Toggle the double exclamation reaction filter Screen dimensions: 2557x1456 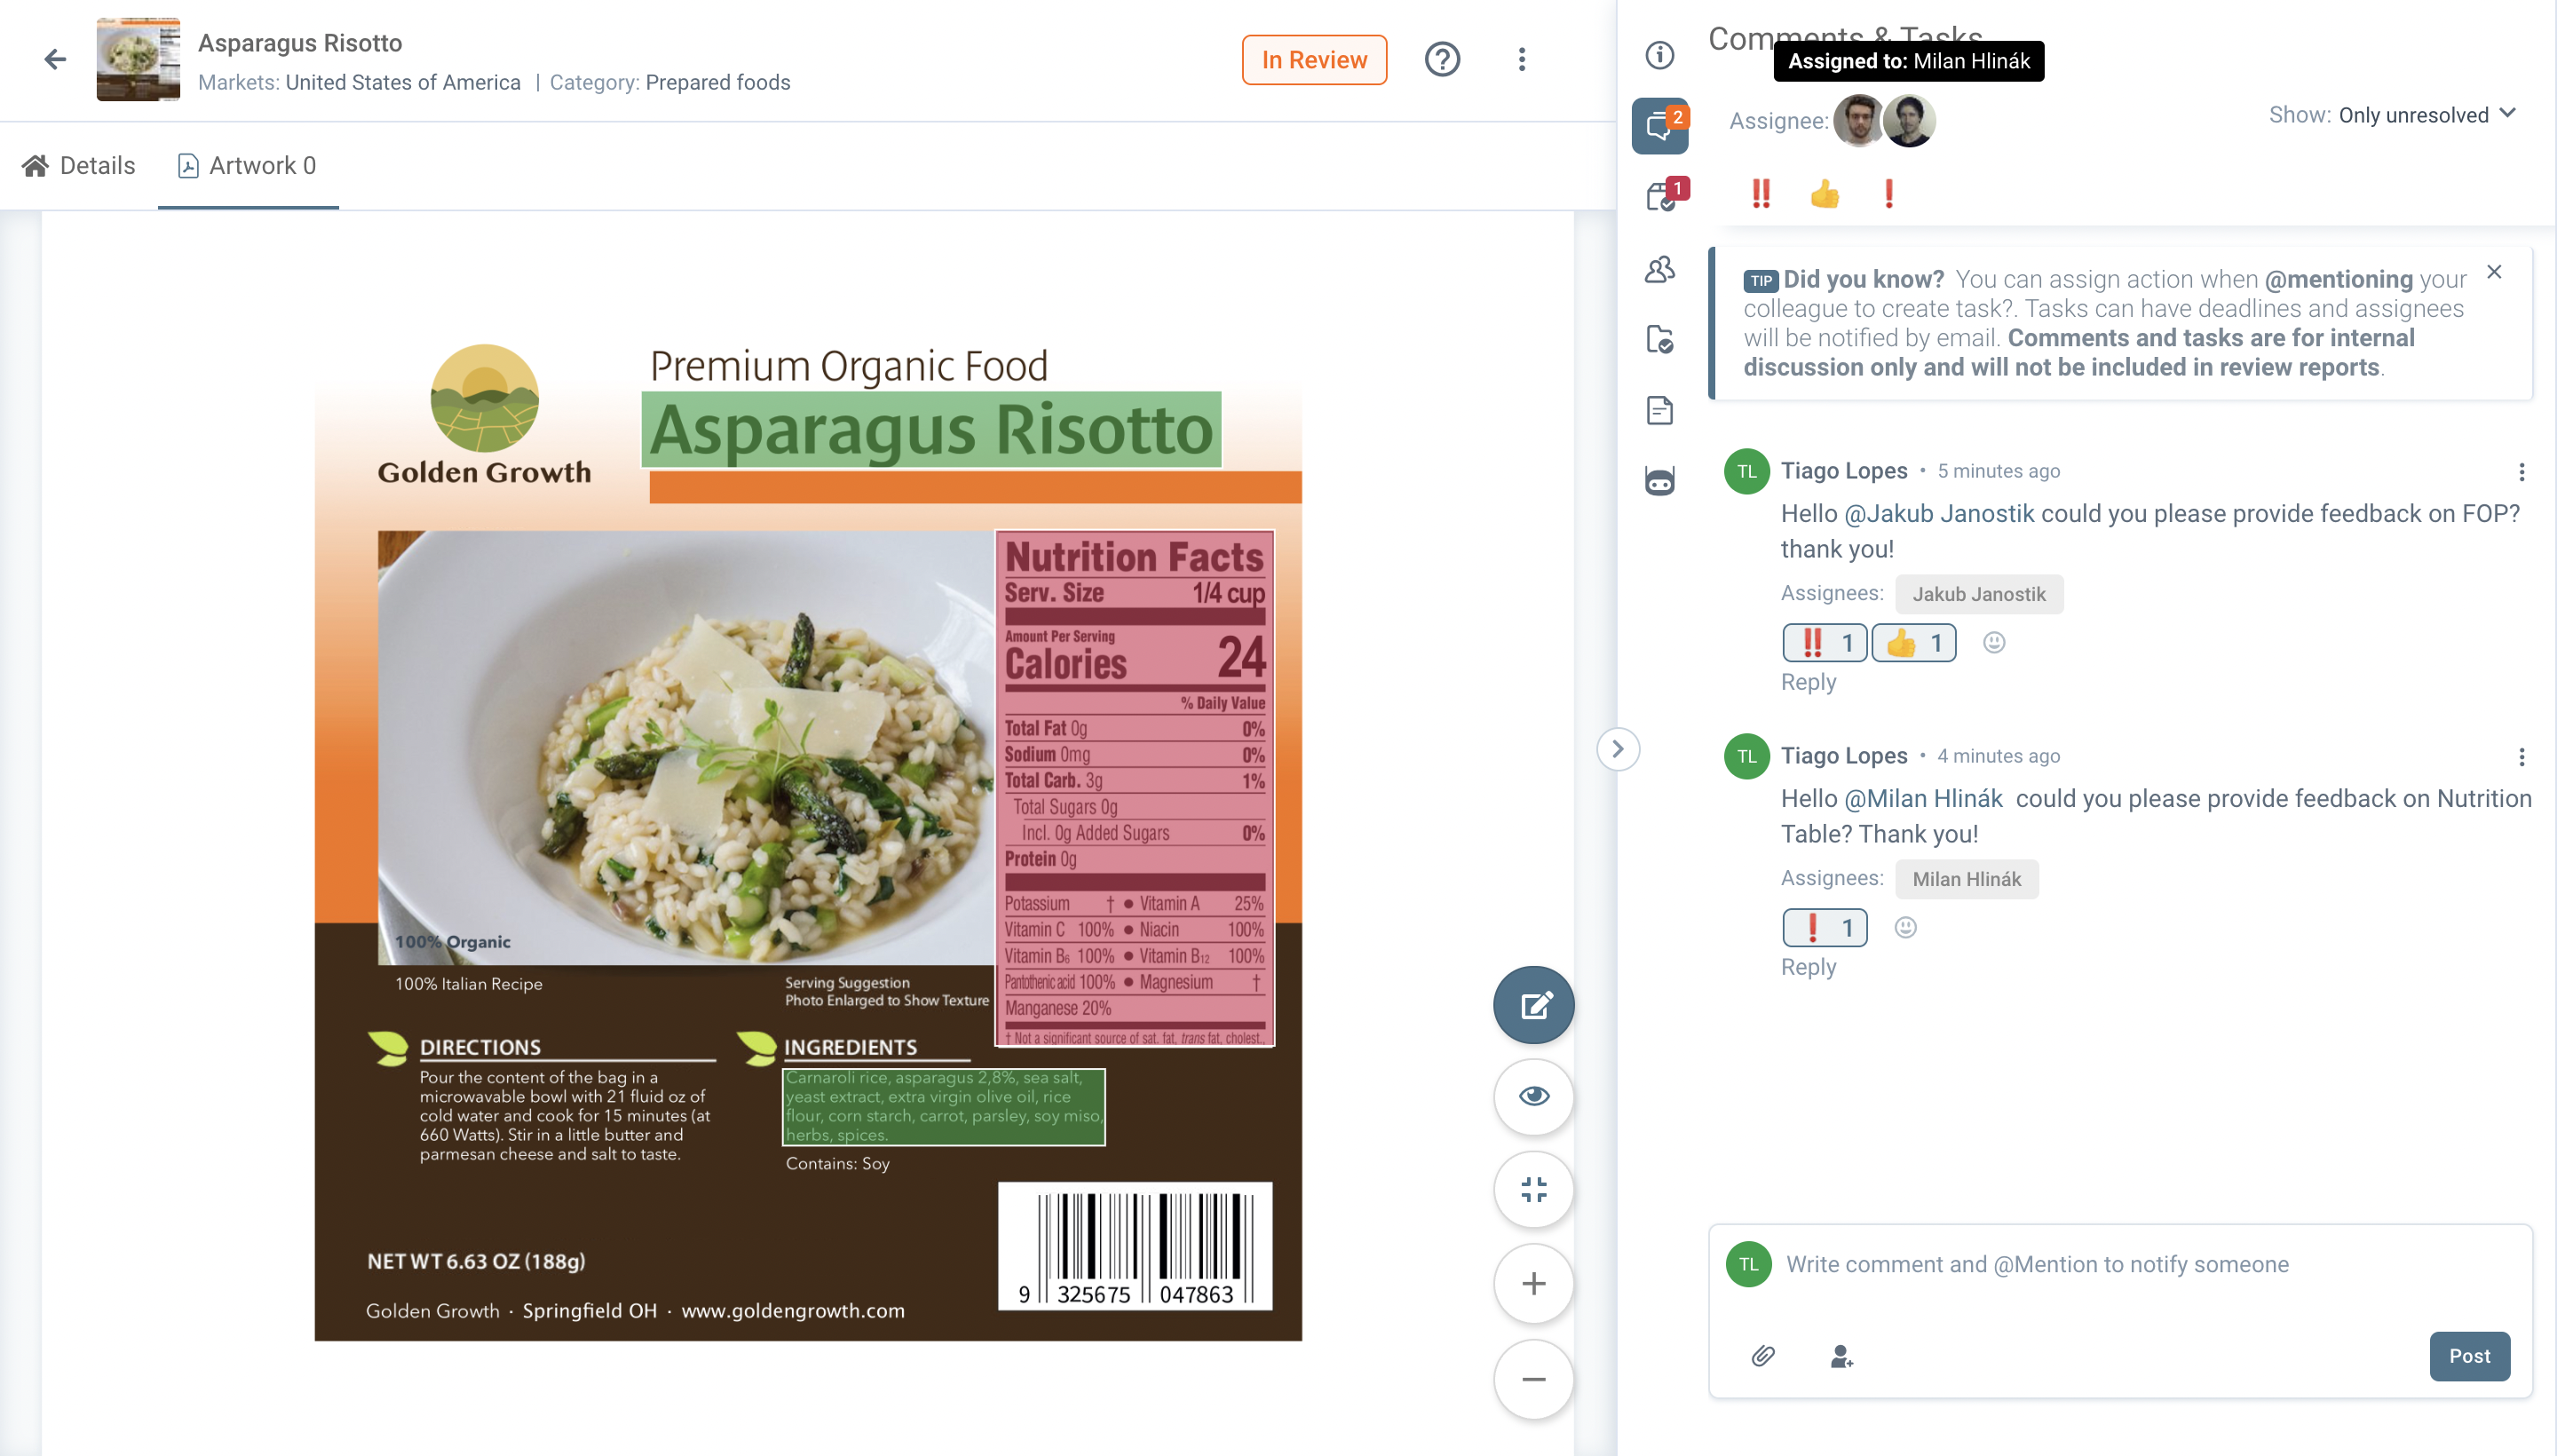1761,194
